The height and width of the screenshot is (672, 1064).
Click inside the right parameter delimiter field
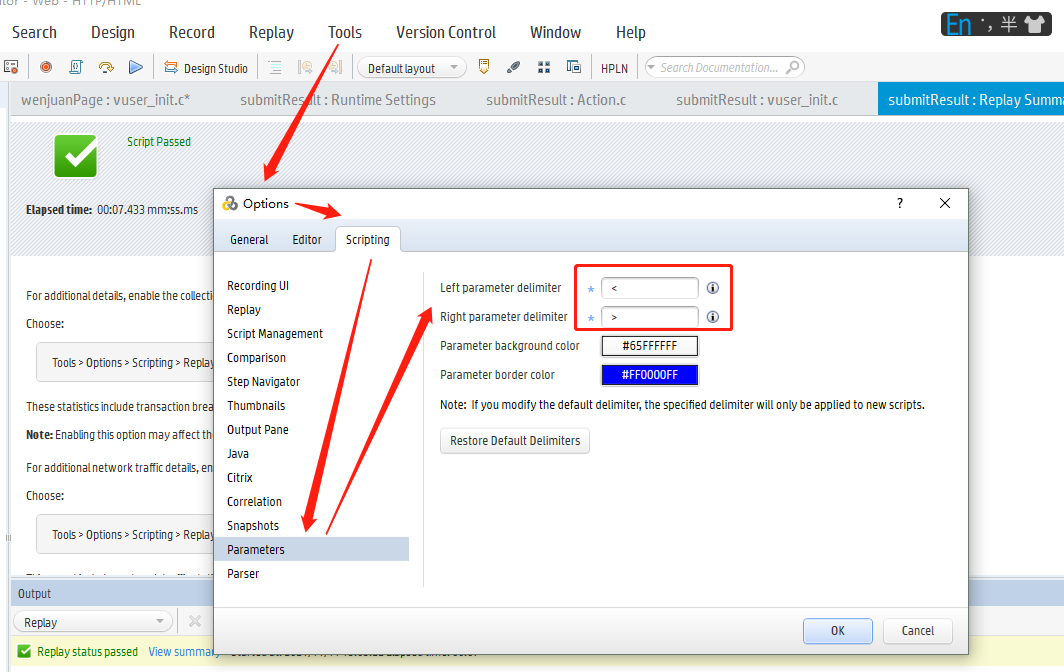click(650, 316)
